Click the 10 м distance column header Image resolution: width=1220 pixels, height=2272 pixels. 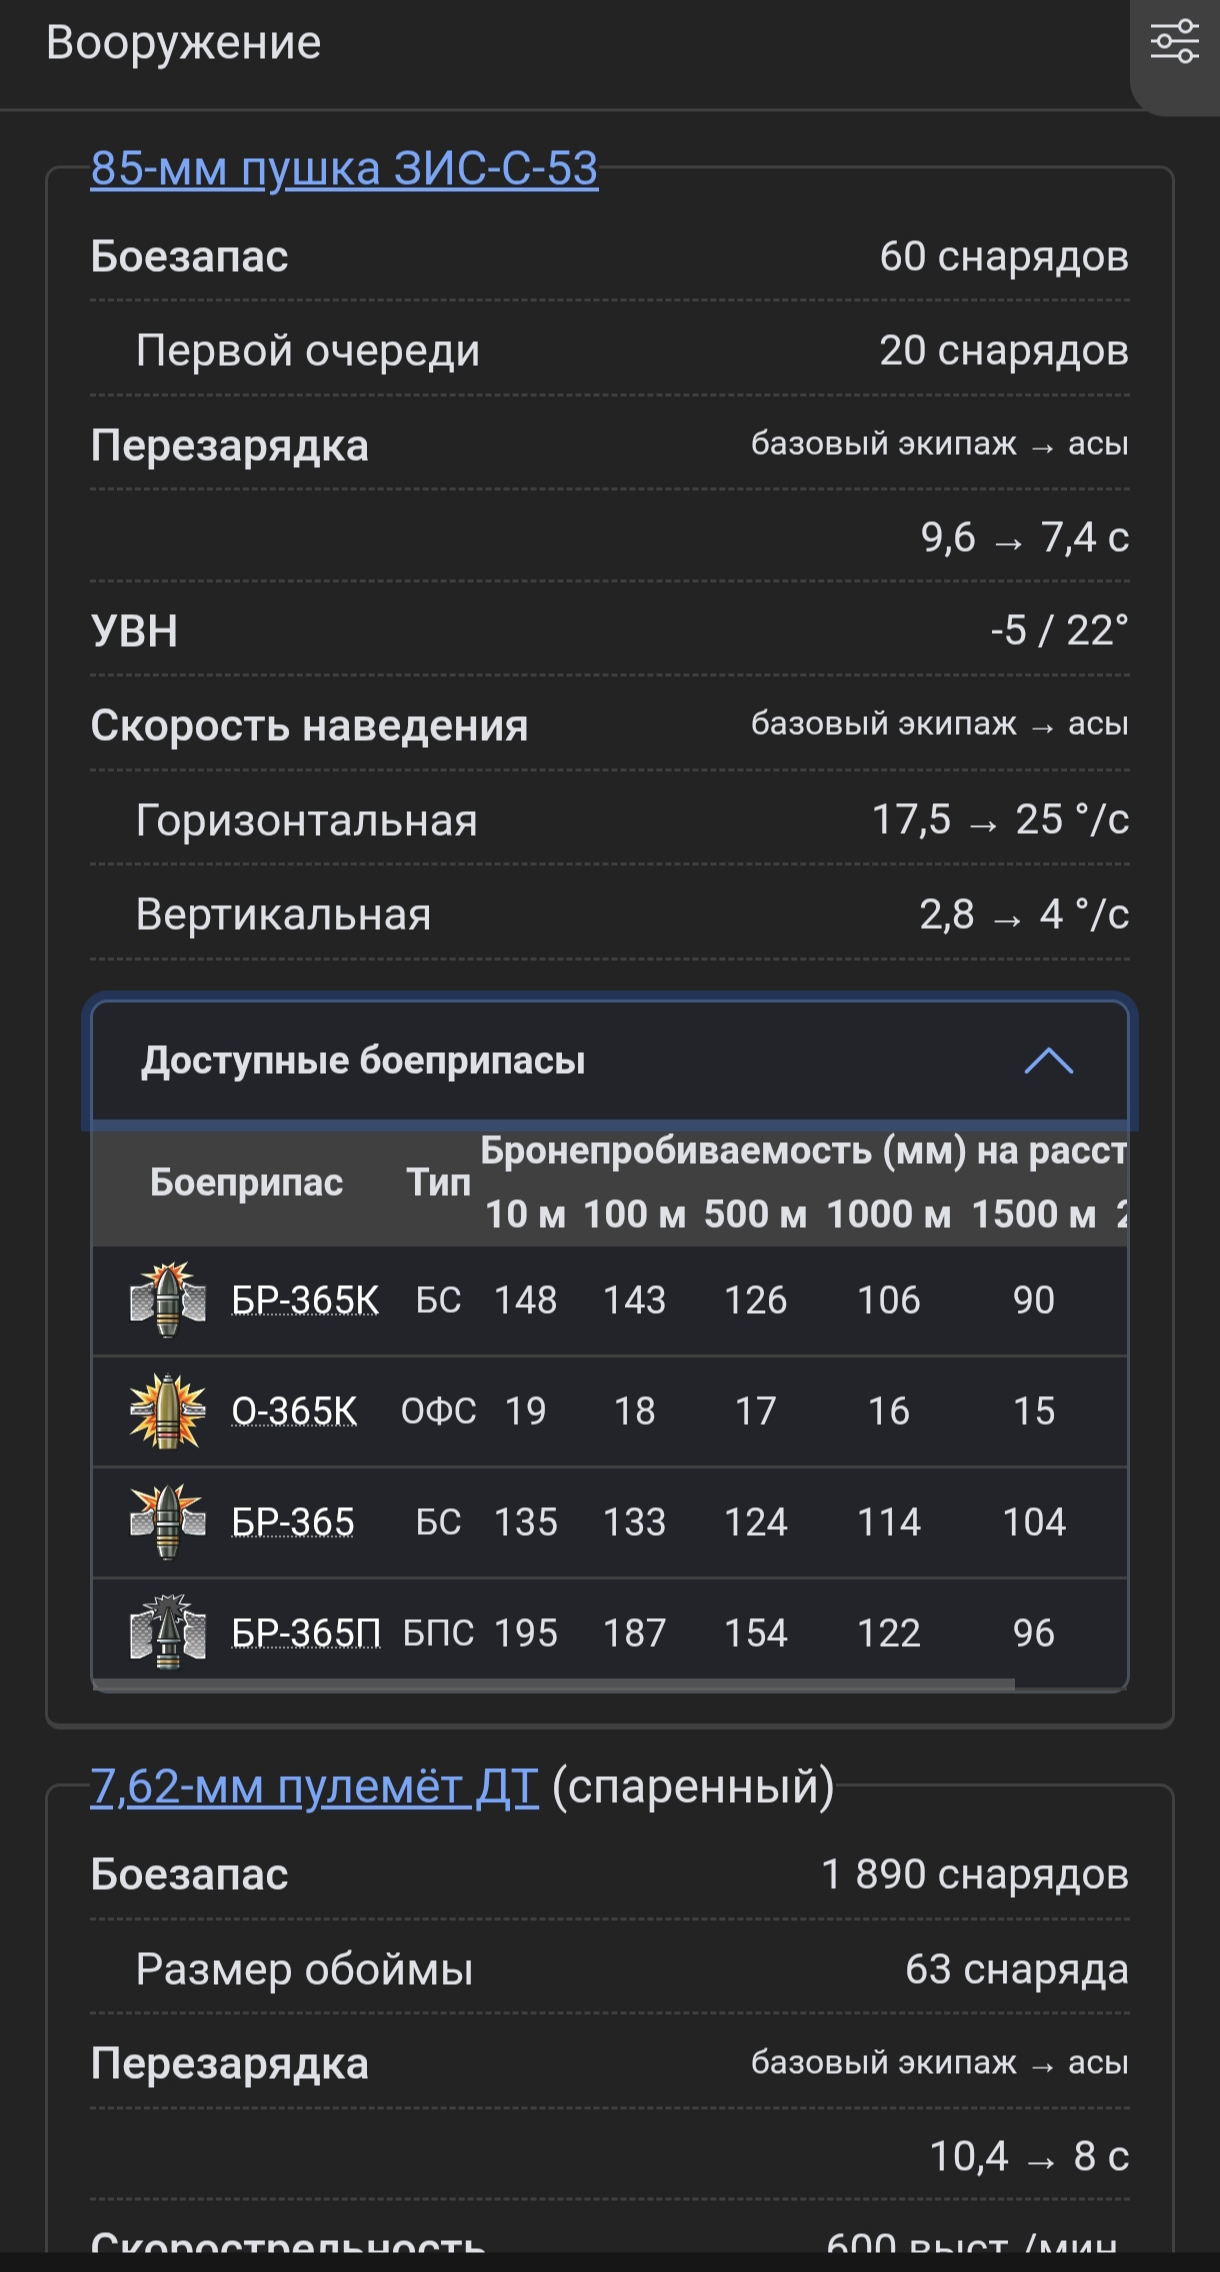[x=525, y=1214]
